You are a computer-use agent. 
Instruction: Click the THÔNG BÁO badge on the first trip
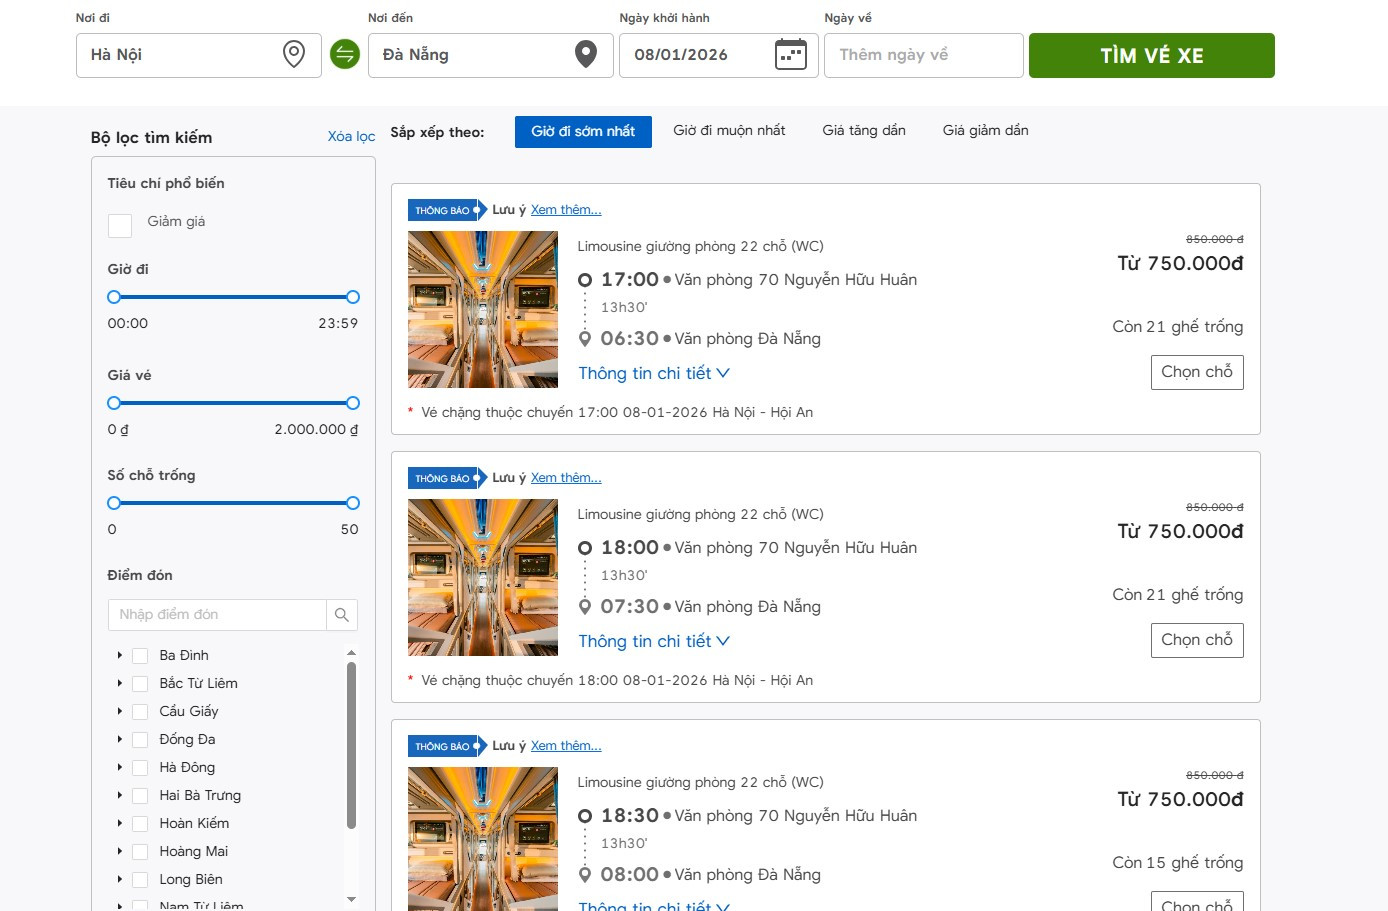[x=443, y=210]
